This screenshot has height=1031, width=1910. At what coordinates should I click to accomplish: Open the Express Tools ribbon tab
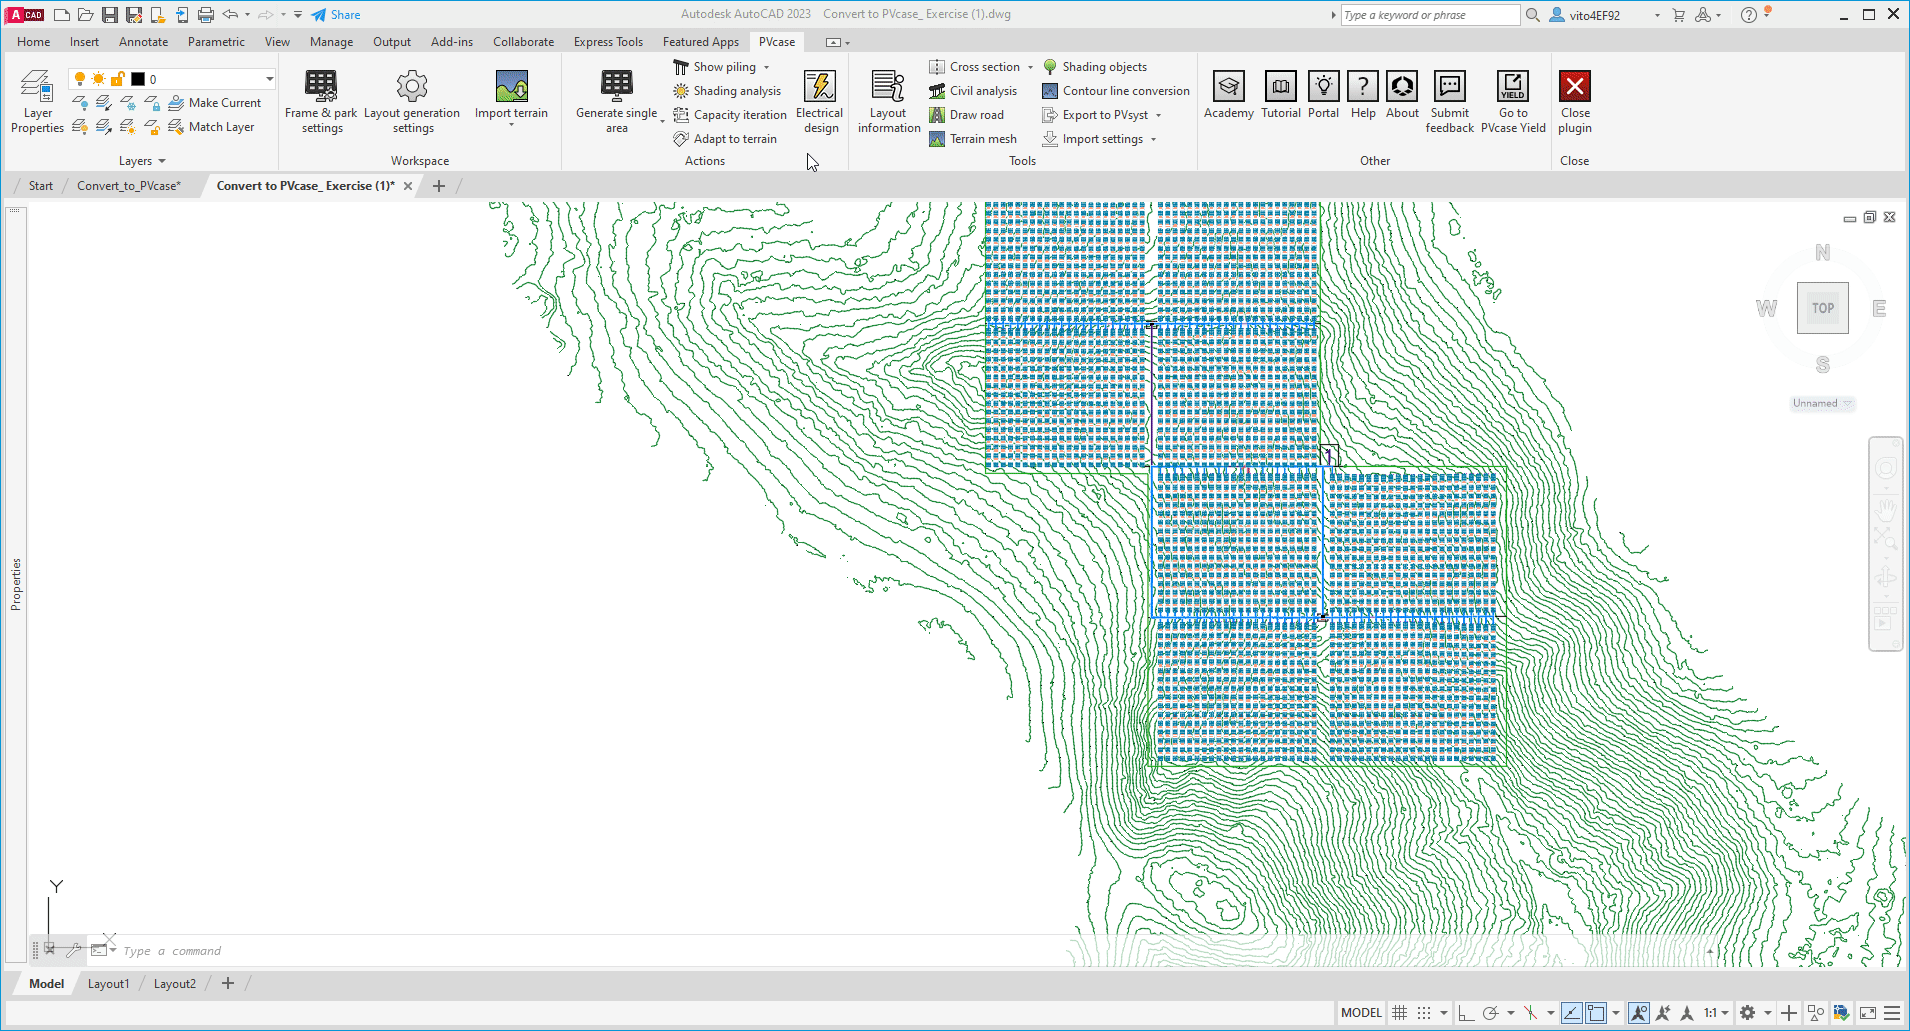(608, 42)
